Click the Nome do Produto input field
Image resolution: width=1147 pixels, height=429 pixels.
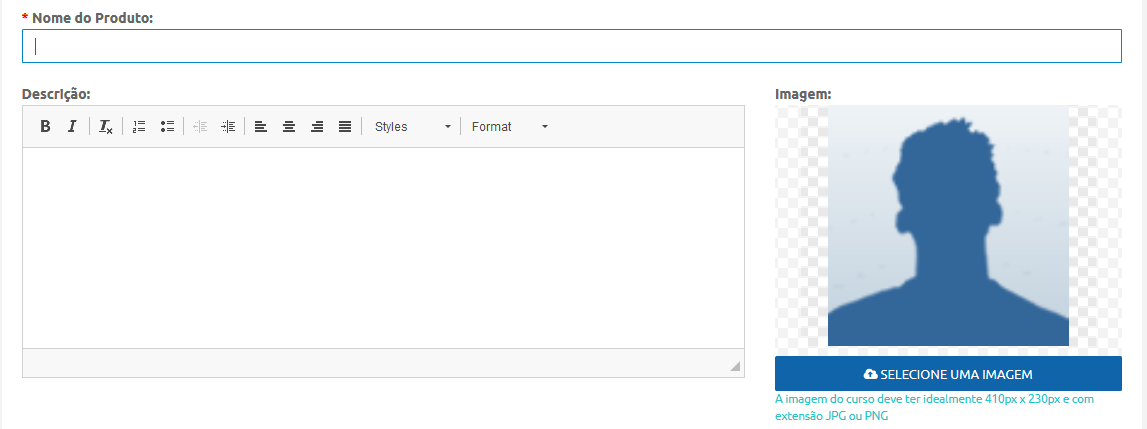571,46
